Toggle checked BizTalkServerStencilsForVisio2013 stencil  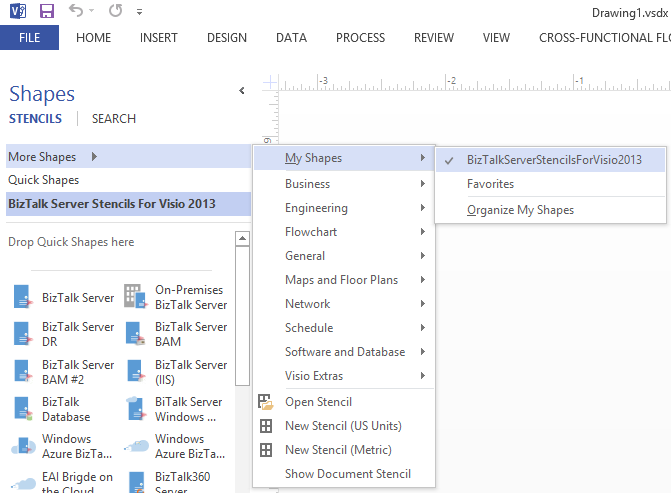tap(553, 159)
